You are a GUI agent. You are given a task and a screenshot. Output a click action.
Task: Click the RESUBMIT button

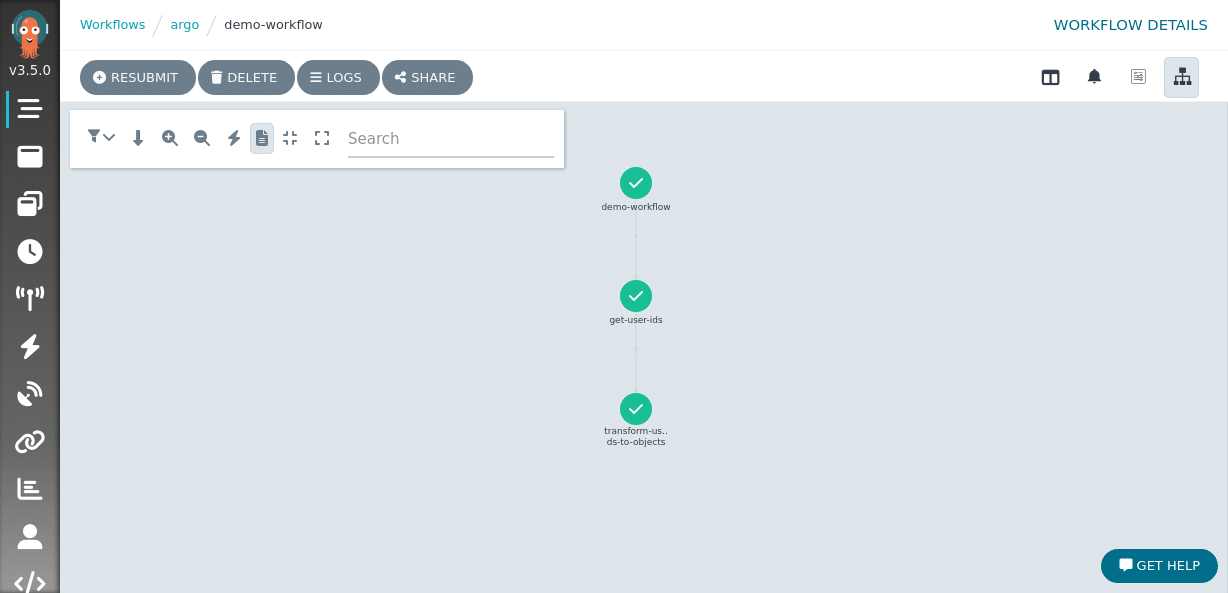click(x=137, y=77)
